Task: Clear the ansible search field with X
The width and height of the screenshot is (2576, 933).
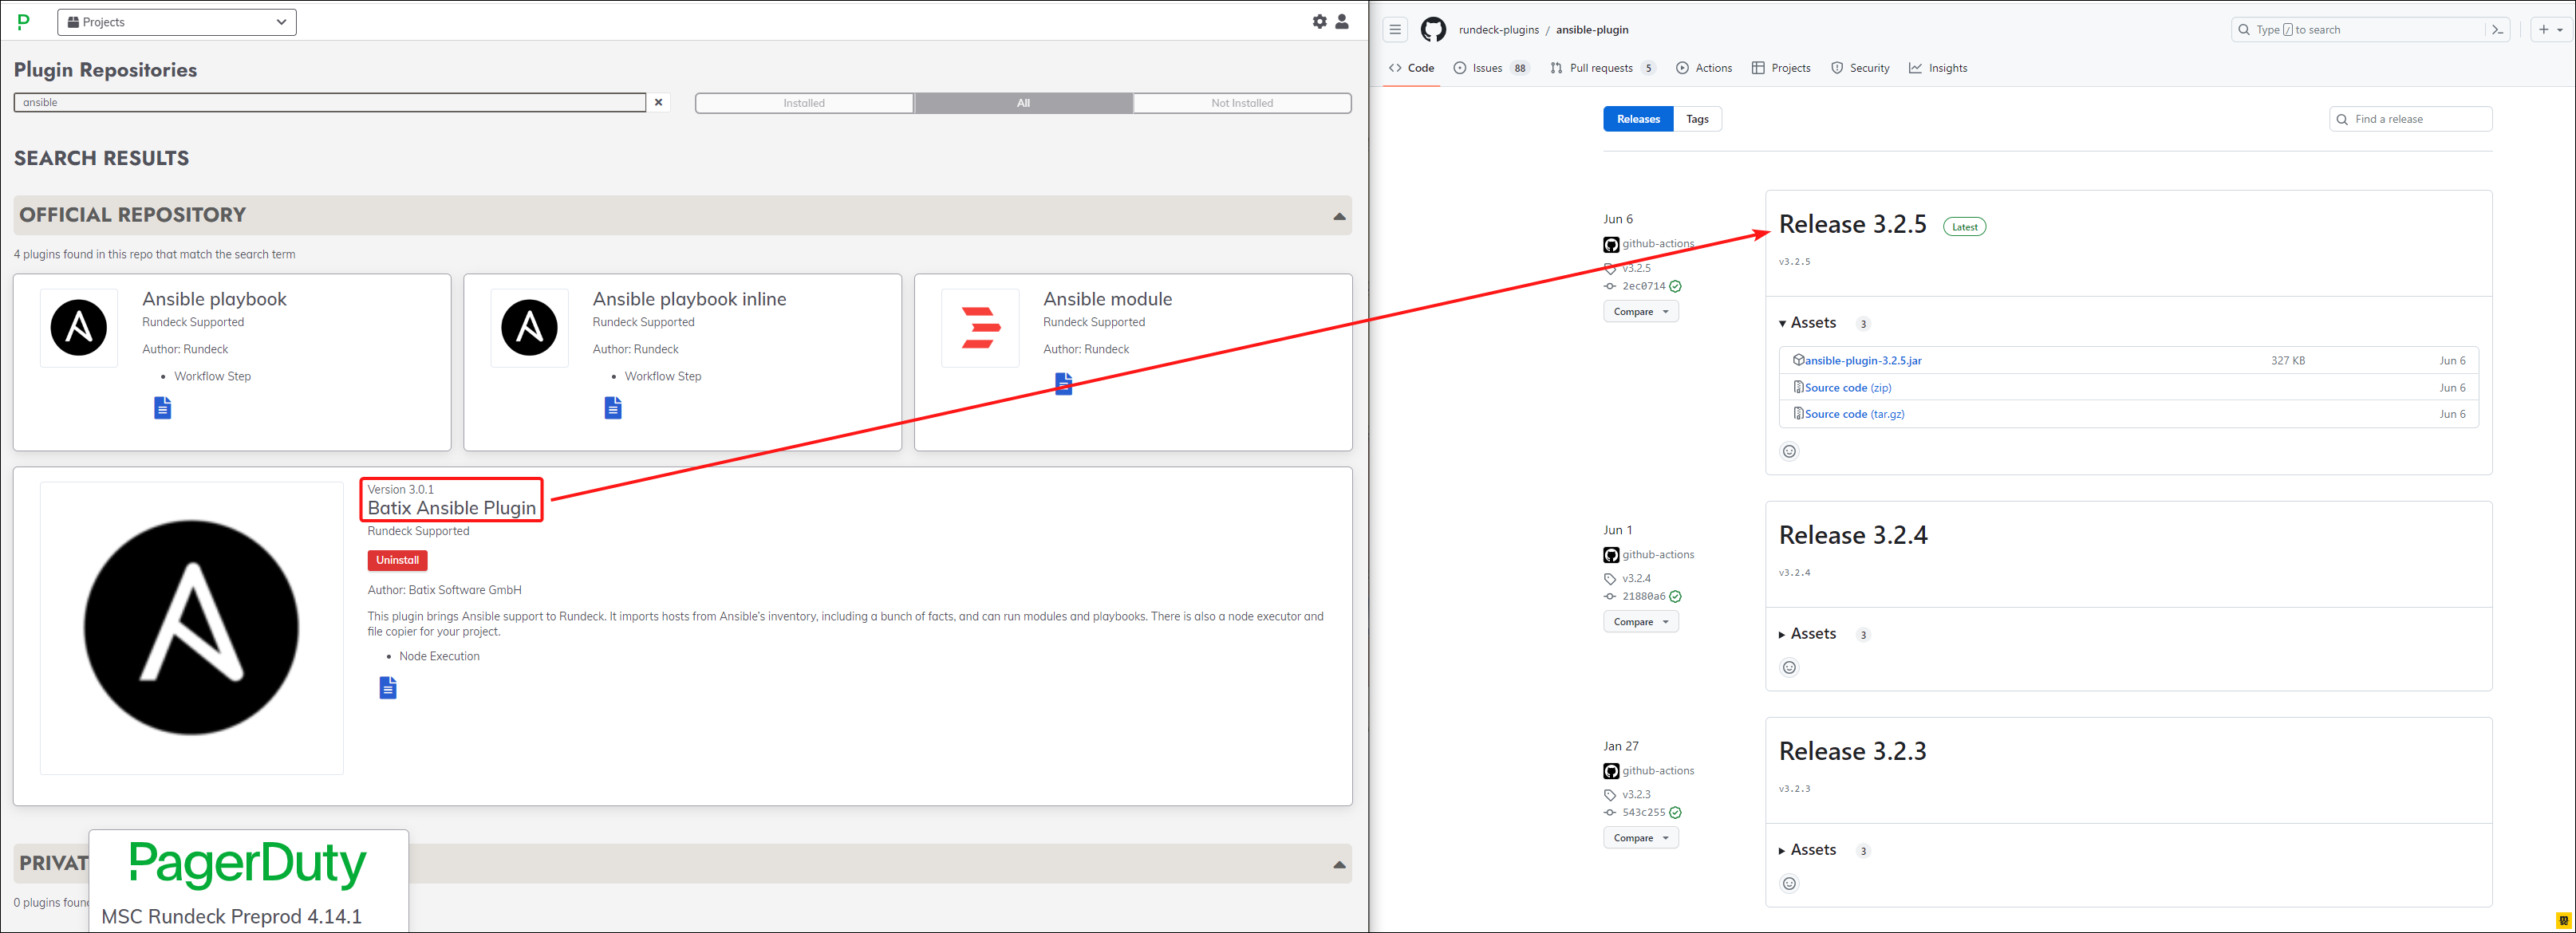Action: [659, 102]
